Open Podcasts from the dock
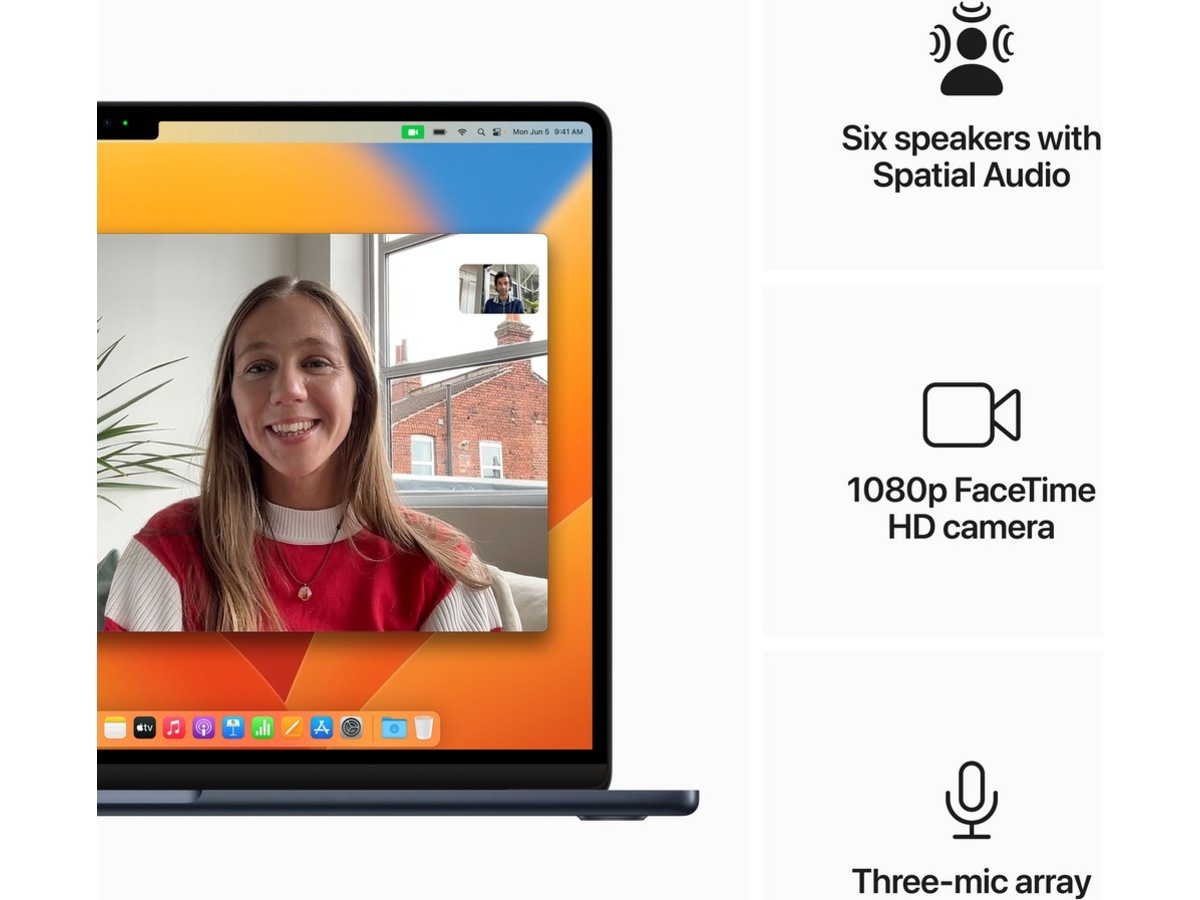This screenshot has width=1200, height=900. click(203, 728)
